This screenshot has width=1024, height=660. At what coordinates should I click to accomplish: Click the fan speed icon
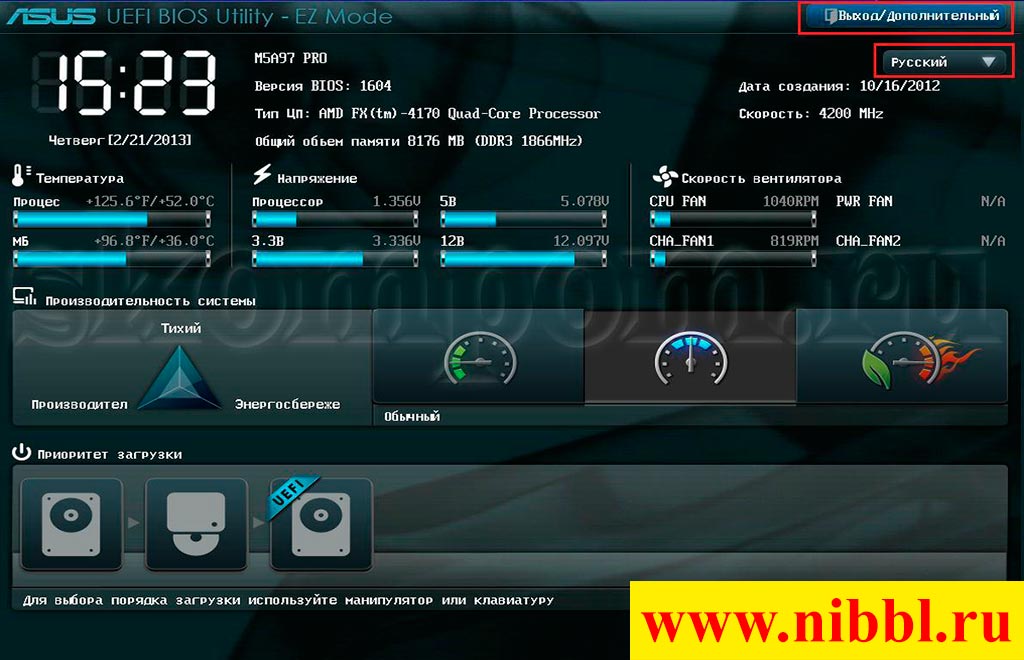665,176
